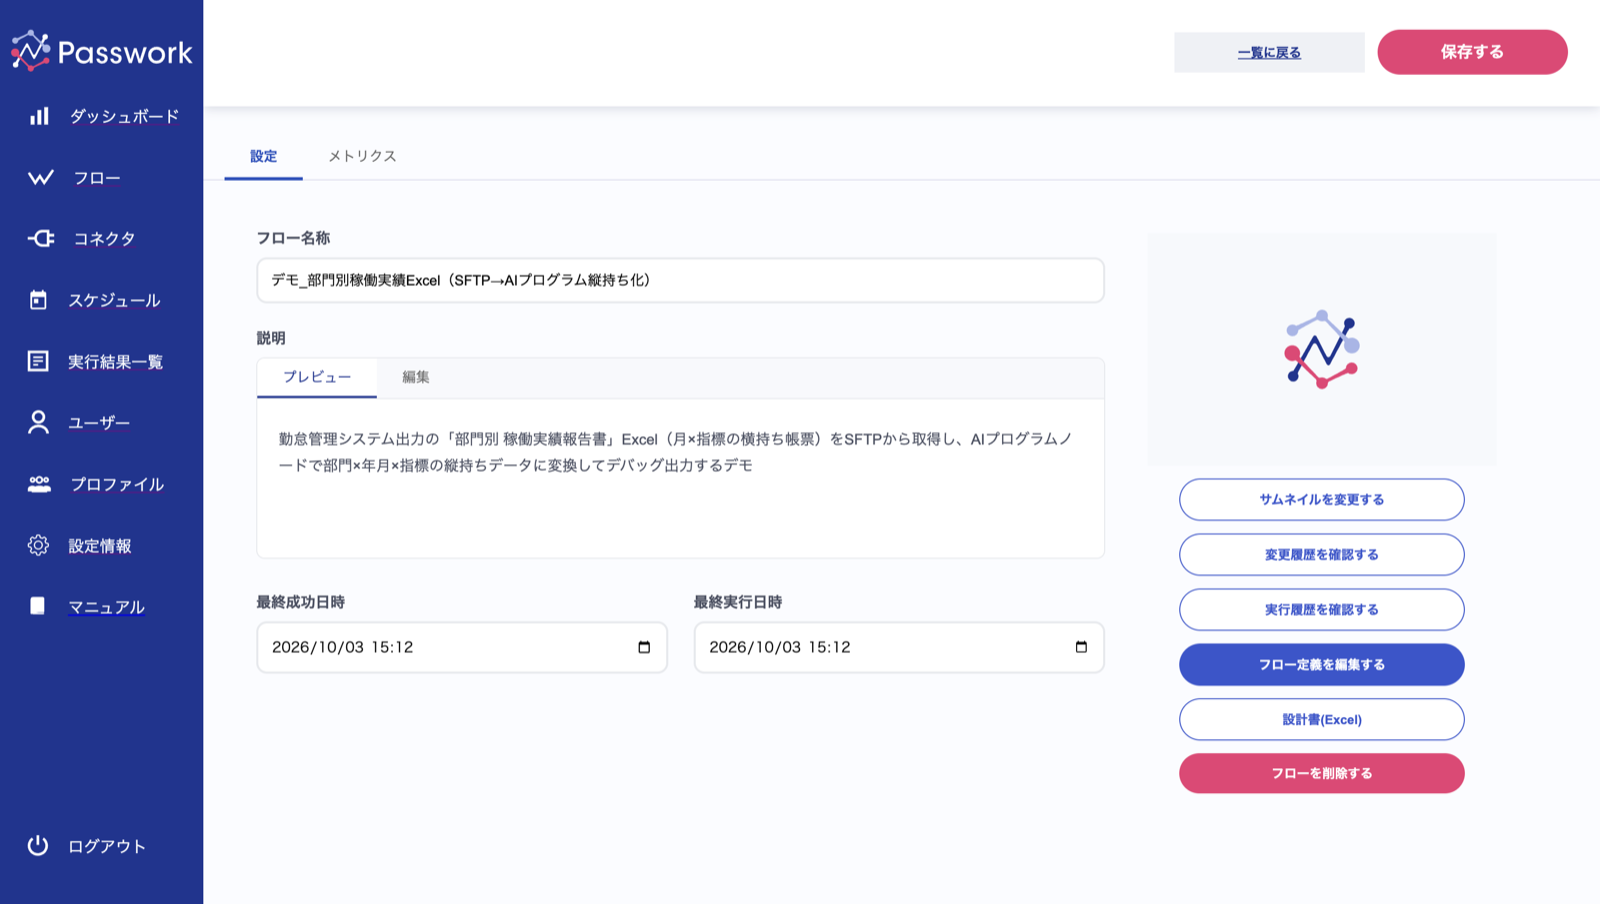Screen dimensions: 1600x904
Task: Click フローを削除する button
Action: pyautogui.click(x=1322, y=773)
